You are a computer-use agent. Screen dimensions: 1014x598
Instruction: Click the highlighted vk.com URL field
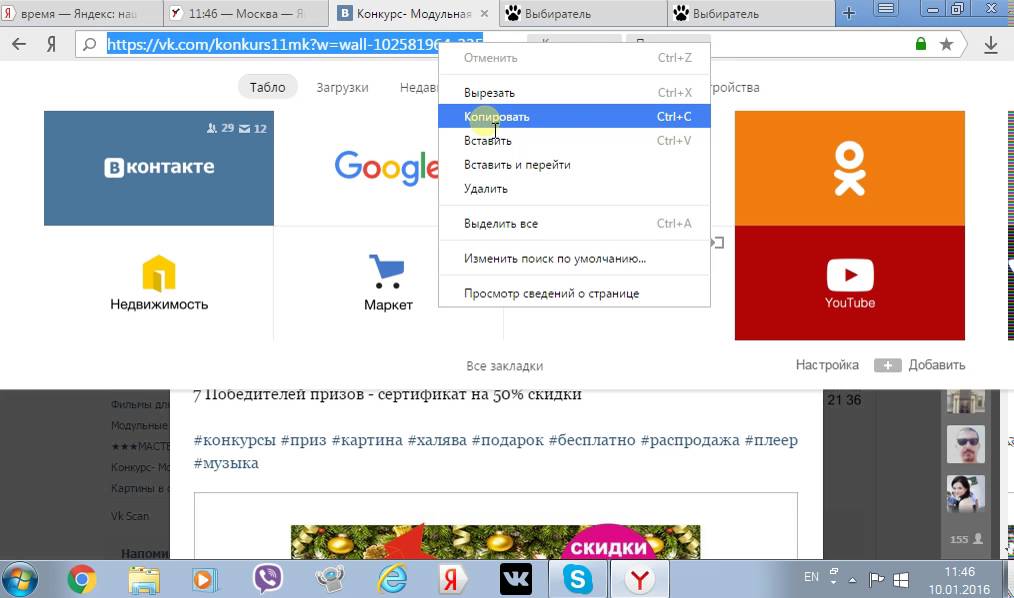point(294,44)
